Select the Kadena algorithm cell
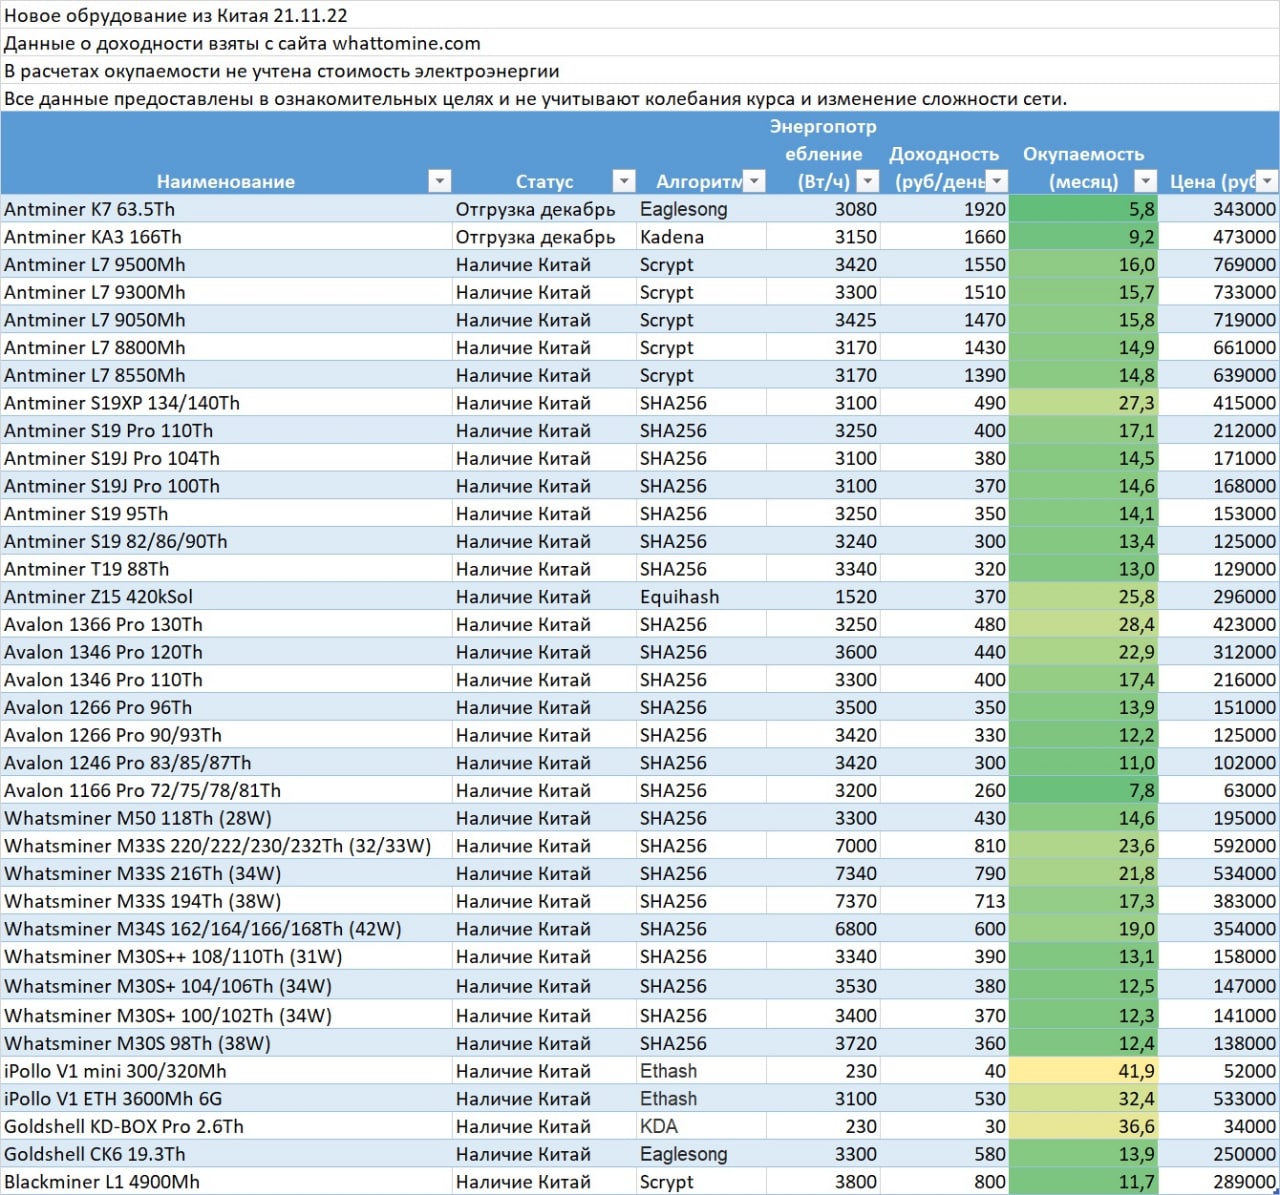1280x1195 pixels. pyautogui.click(x=701, y=237)
